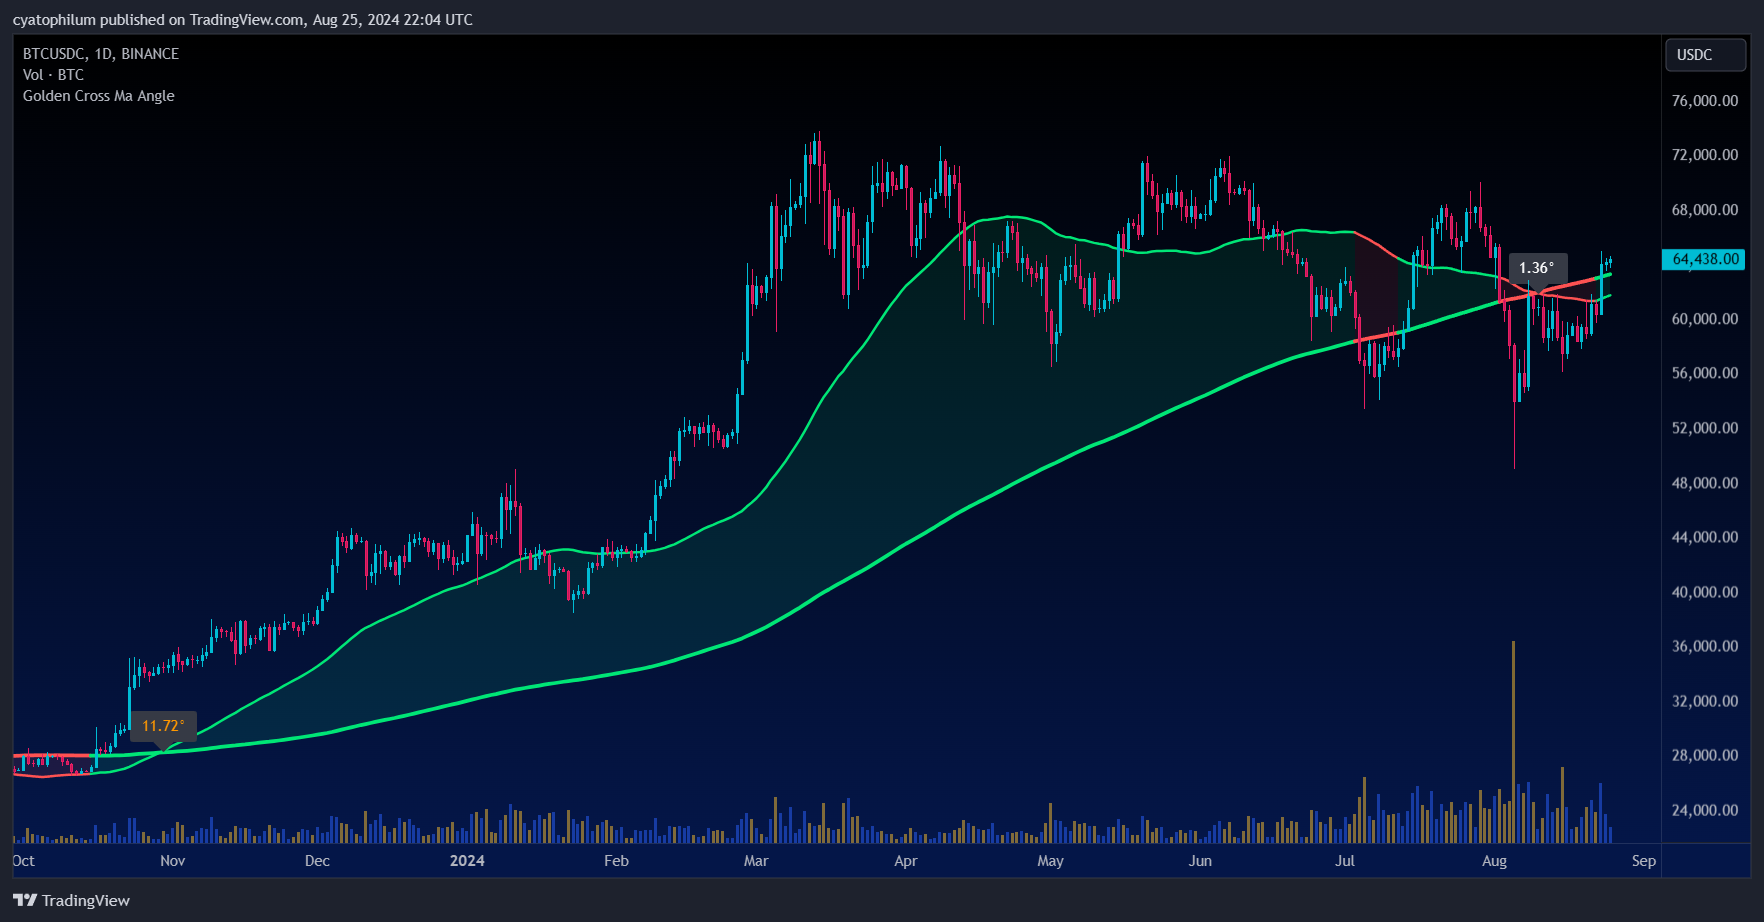The height and width of the screenshot is (922, 1764).
Task: Click the 32,000.00 price axis label
Action: point(1705,701)
